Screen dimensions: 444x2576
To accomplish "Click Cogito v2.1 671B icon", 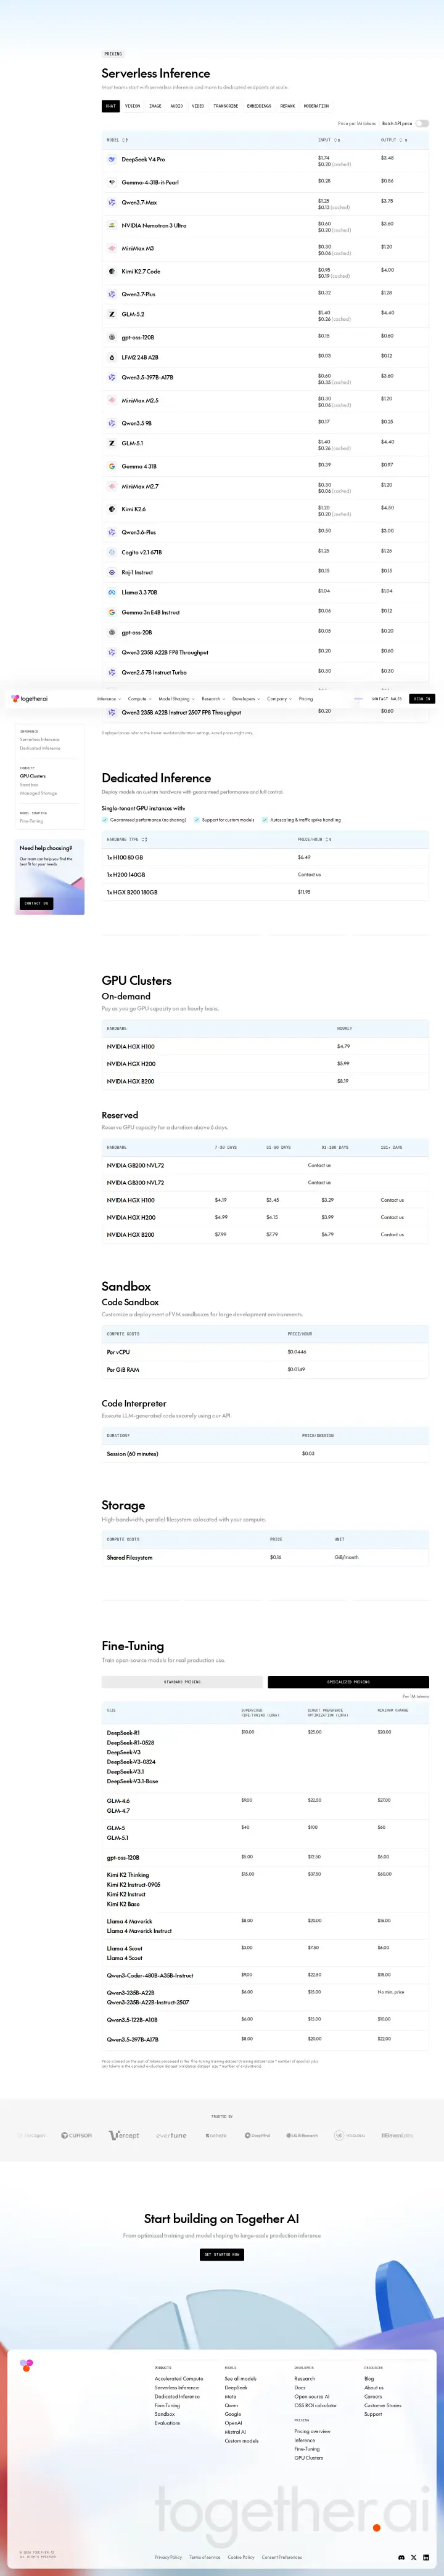I will (x=112, y=552).
